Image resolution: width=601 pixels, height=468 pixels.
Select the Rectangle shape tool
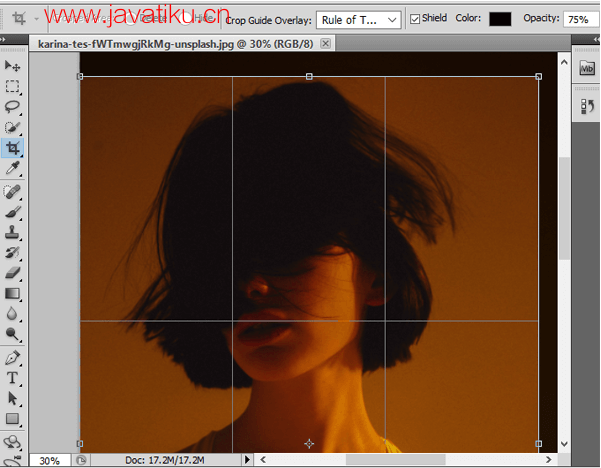[x=12, y=419]
